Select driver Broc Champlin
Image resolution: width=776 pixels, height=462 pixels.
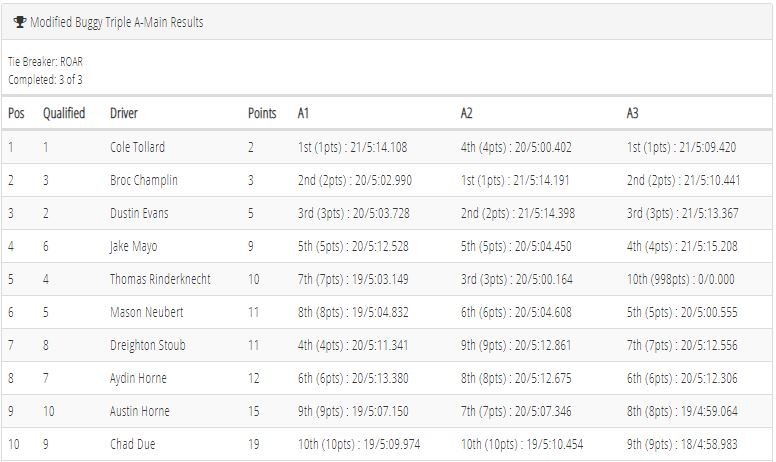[144, 180]
